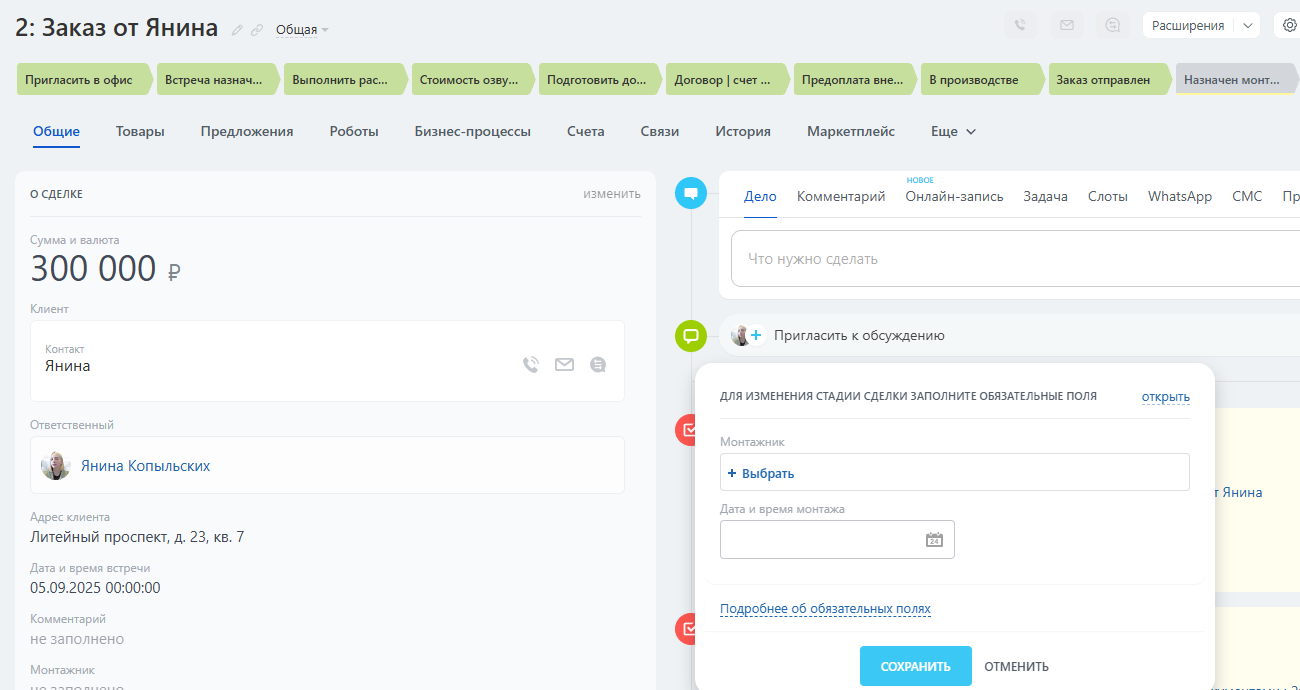Click изменить in О сделке section
This screenshot has width=1300, height=690.
point(612,194)
